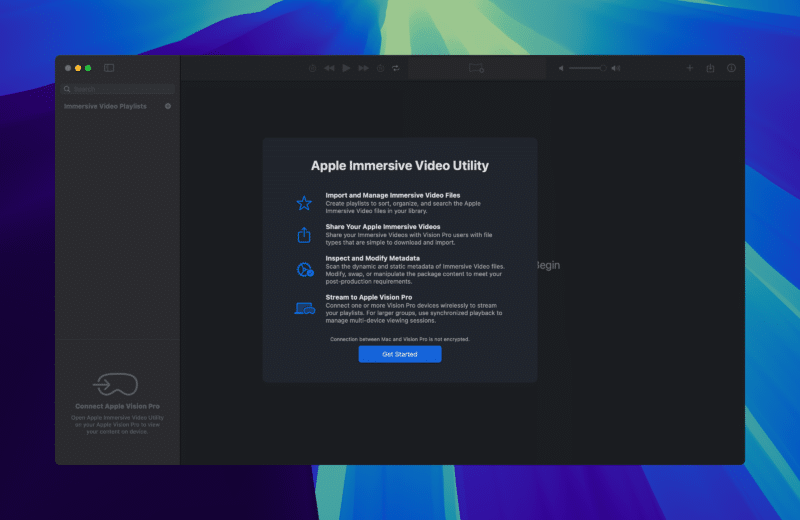Click 'Inspect and Modify Metadata' heading

(372, 258)
